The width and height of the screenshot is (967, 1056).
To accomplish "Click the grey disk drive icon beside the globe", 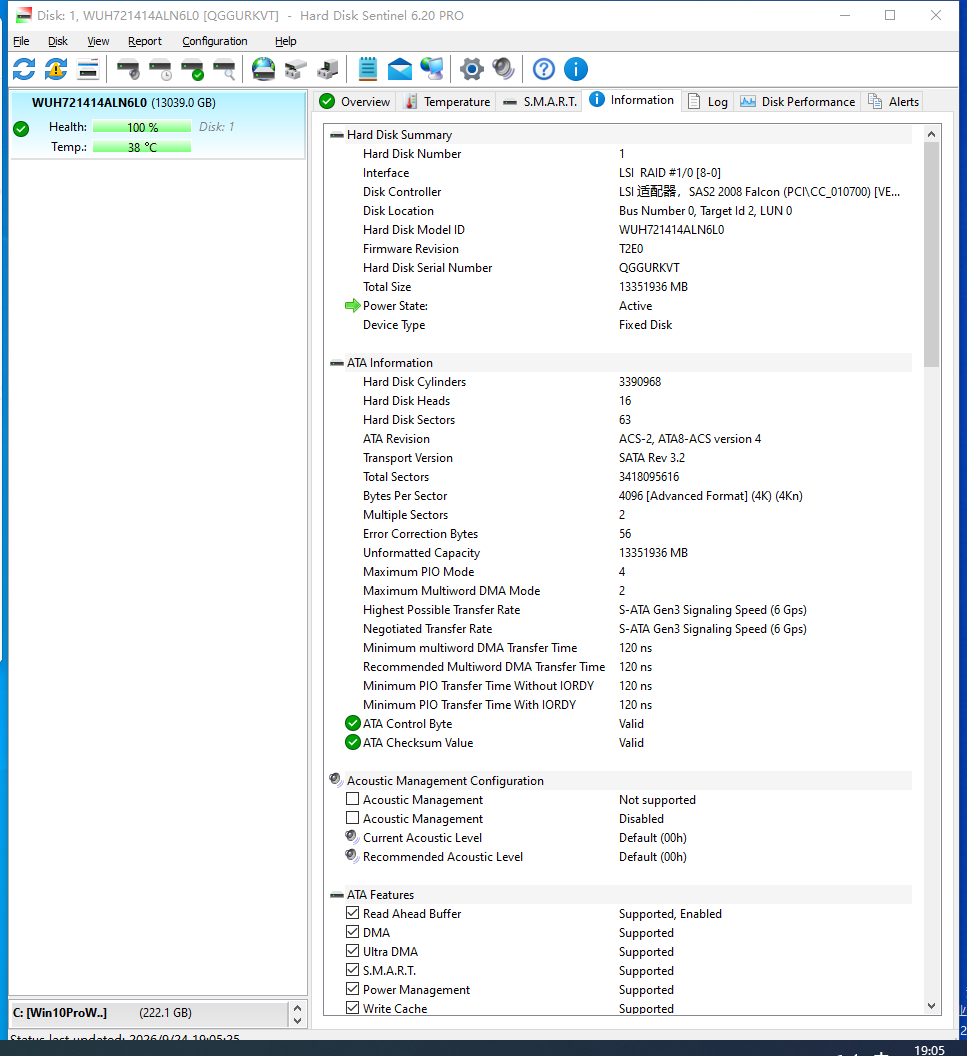I will click(x=296, y=69).
